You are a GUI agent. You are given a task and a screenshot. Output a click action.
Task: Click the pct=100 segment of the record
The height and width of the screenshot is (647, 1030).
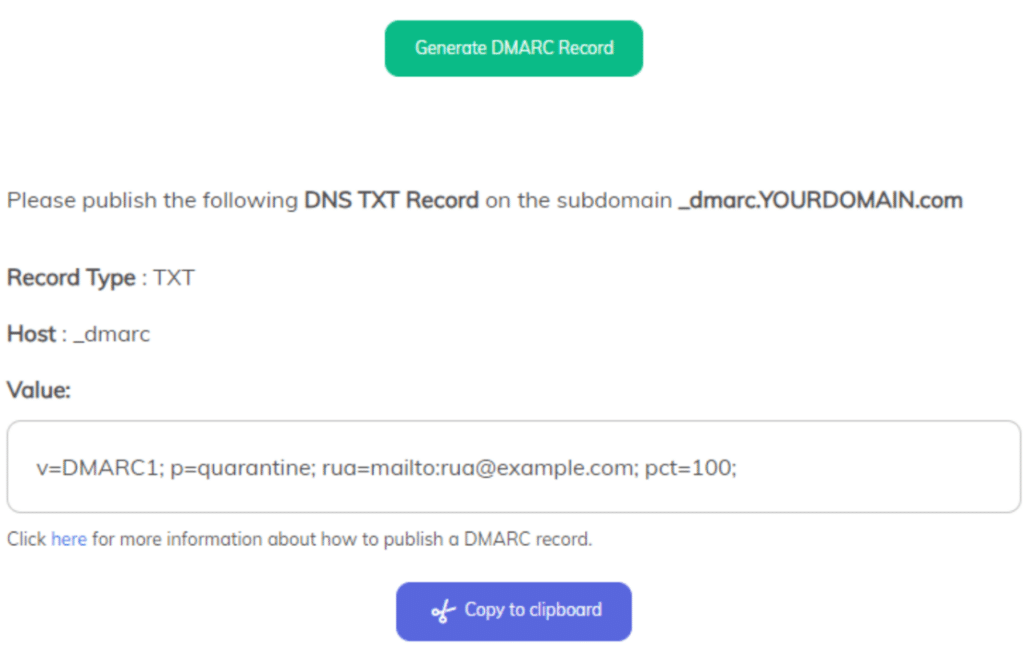pyautogui.click(x=690, y=467)
